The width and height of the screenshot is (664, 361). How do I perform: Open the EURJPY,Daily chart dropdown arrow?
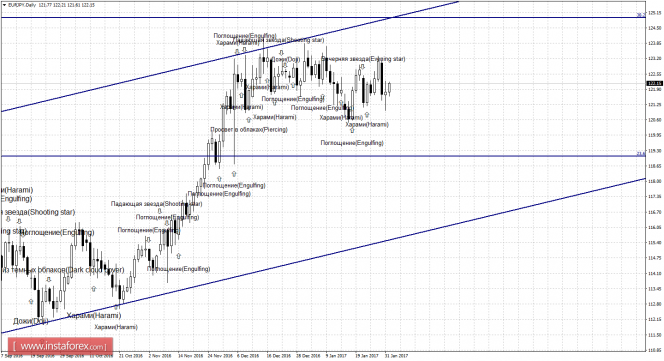(4, 5)
